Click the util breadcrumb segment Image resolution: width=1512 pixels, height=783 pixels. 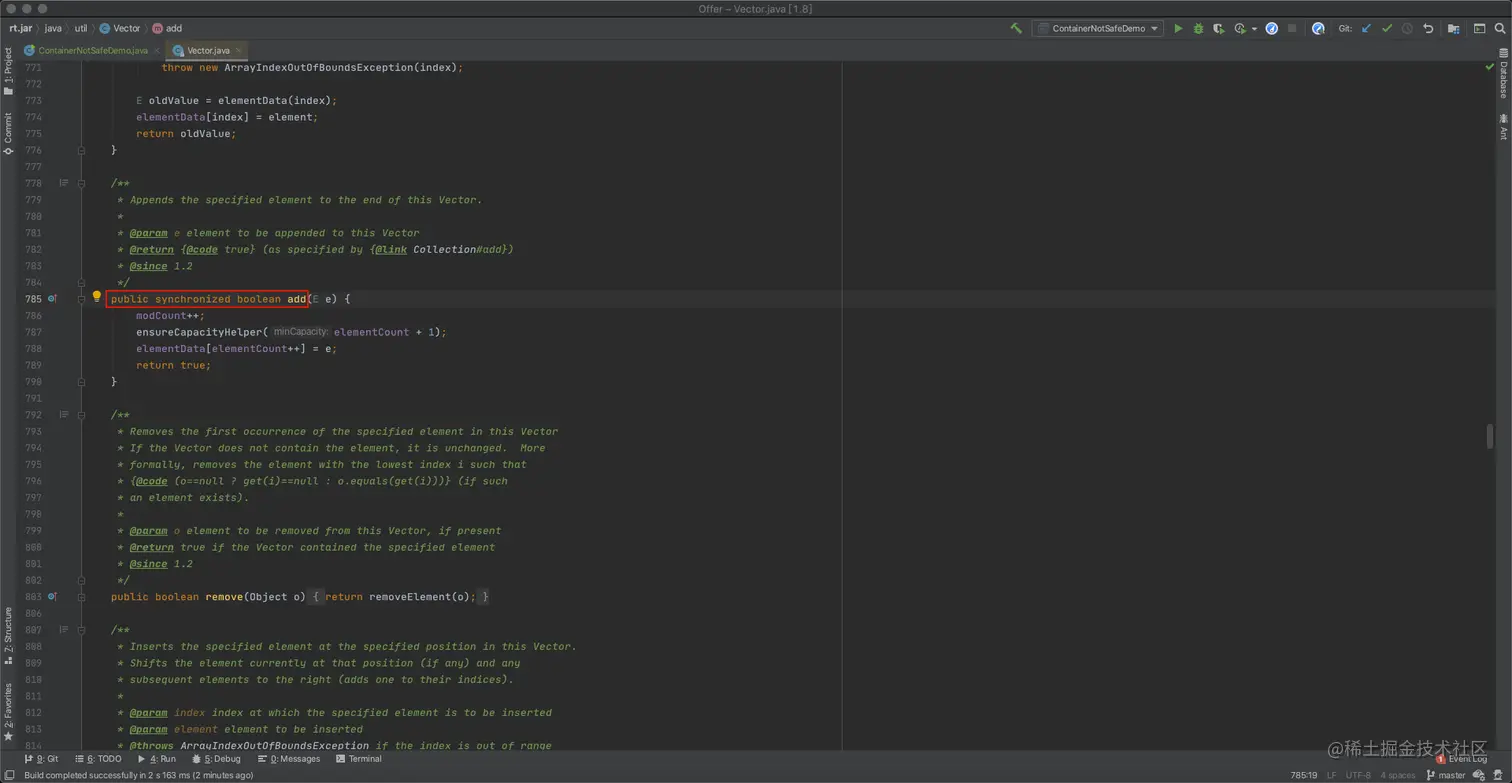coord(81,28)
